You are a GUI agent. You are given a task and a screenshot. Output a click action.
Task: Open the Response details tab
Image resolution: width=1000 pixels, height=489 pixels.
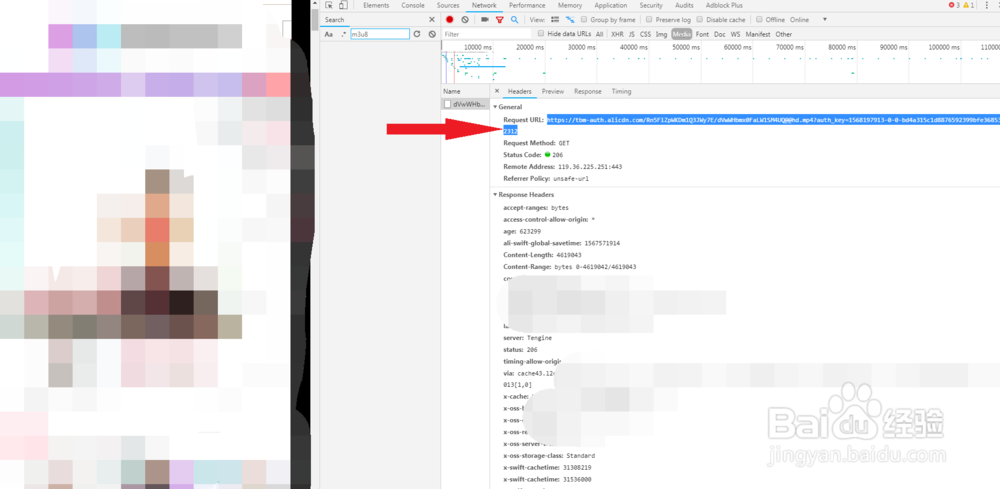coord(587,91)
